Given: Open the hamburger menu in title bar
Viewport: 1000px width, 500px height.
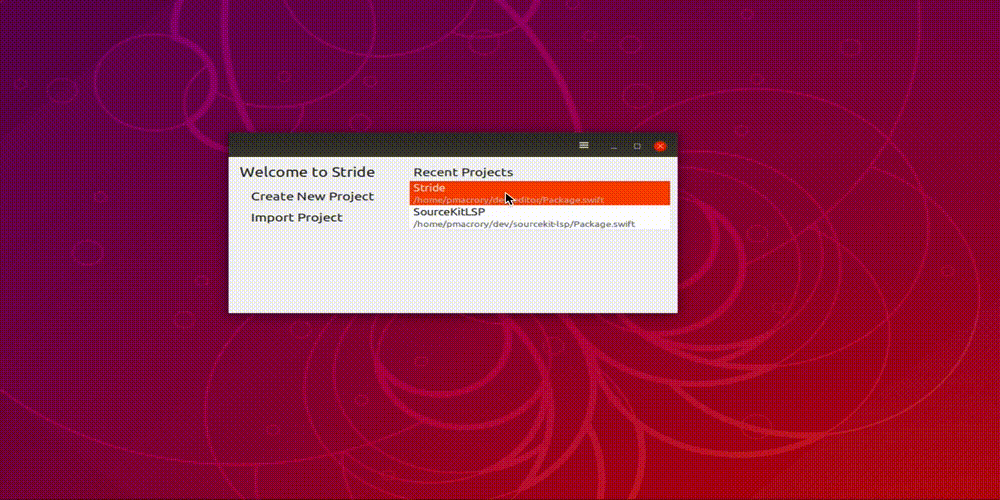Looking at the screenshot, I should pos(584,145).
